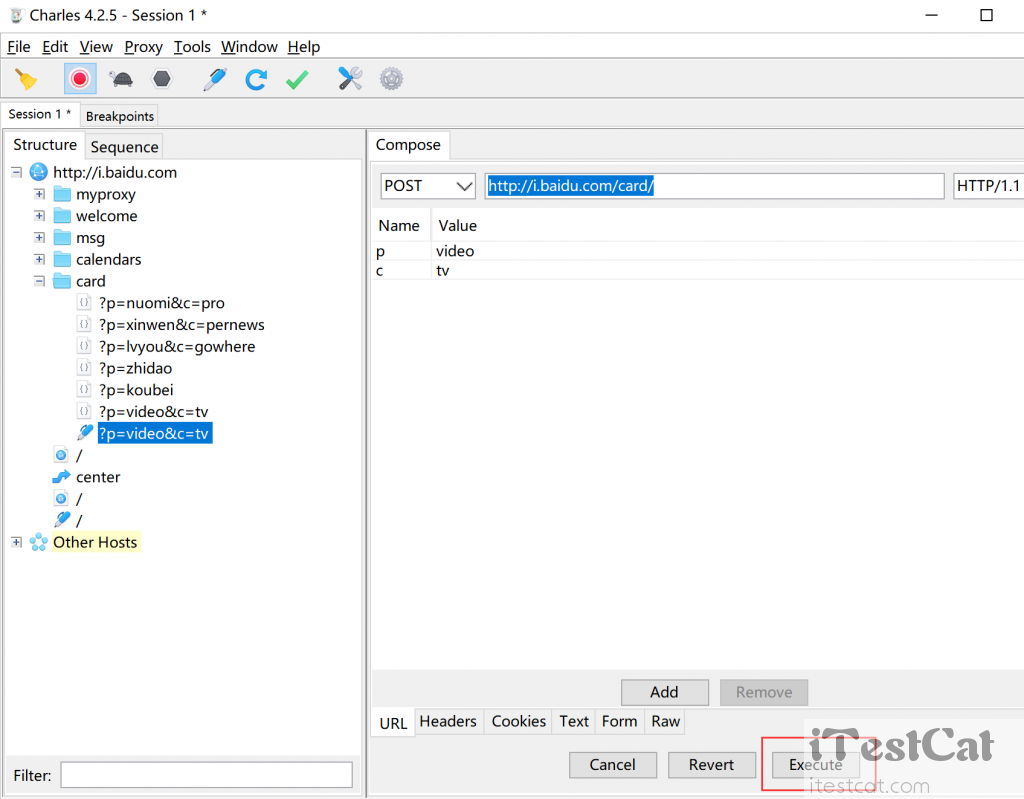Open the Window menu
The image size is (1024, 799).
tap(249, 47)
